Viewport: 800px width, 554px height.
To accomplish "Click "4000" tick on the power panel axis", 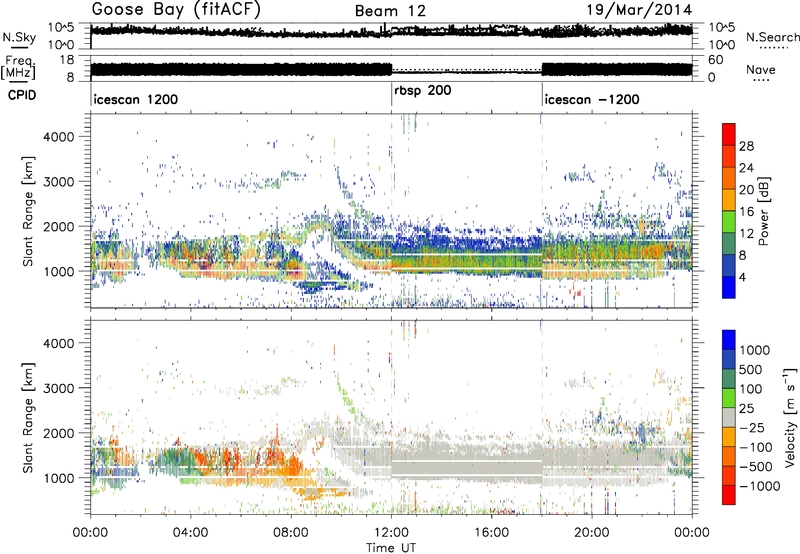I will pos(58,137).
